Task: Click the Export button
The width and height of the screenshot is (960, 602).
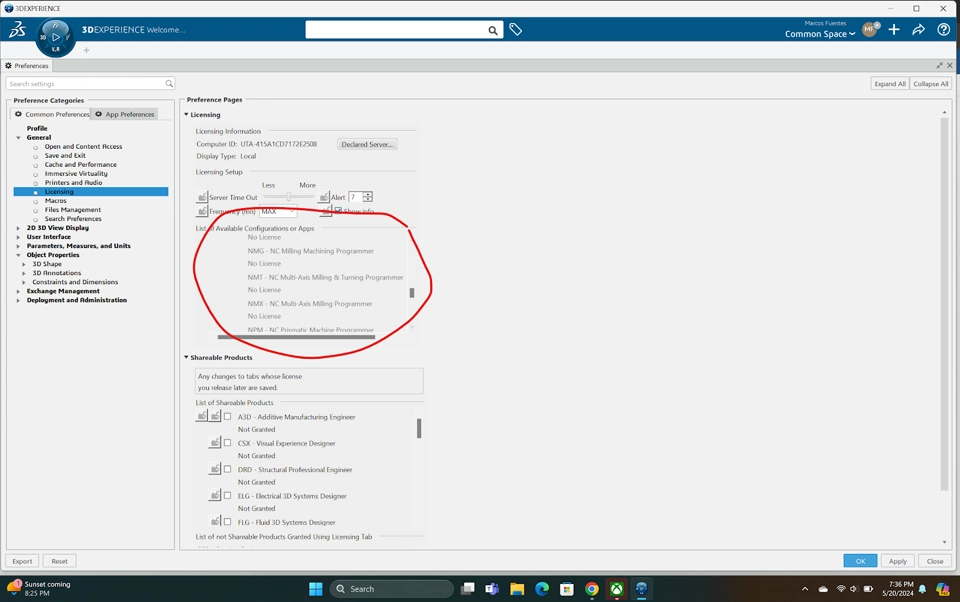Action: (x=22, y=561)
